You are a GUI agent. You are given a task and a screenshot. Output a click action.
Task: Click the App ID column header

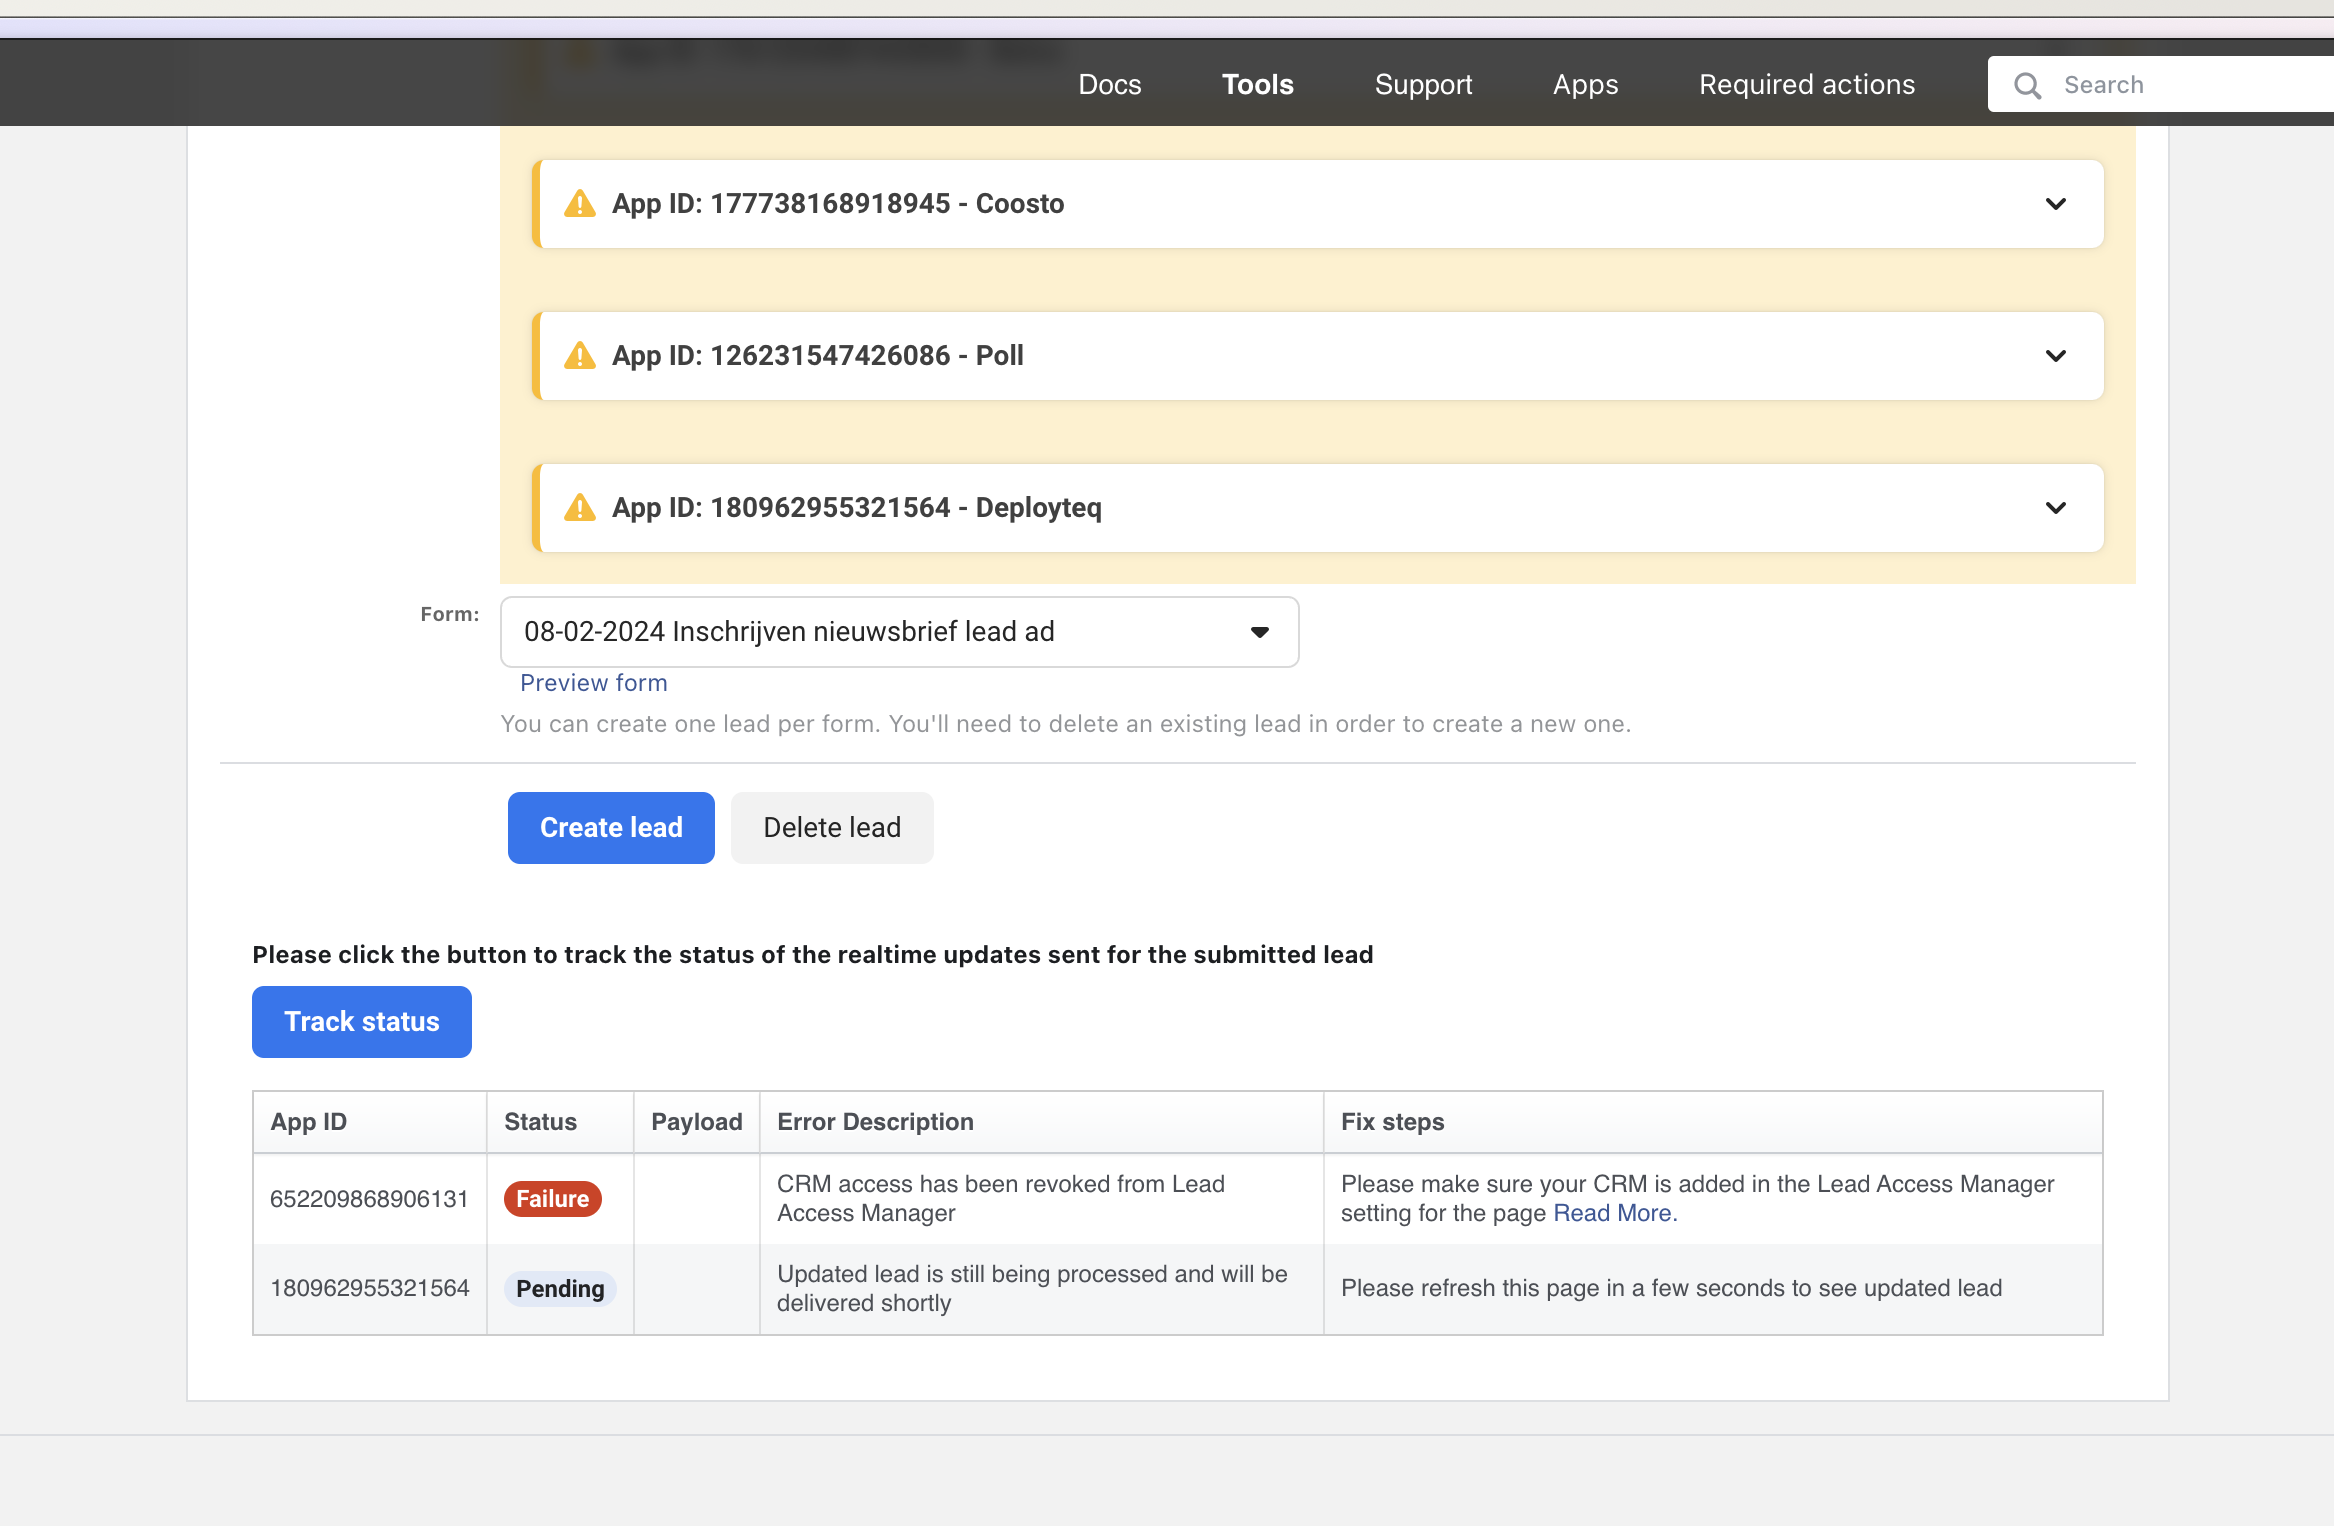(369, 1122)
